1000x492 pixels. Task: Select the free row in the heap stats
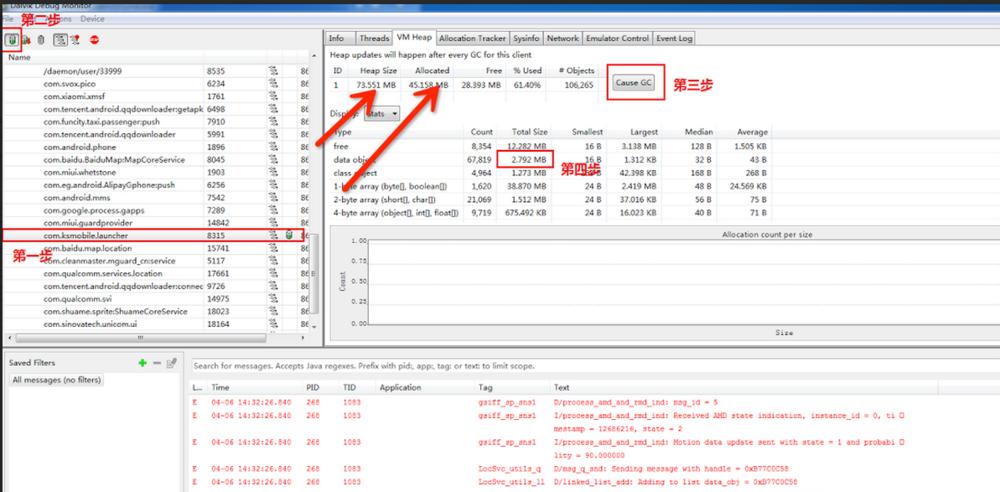point(550,146)
